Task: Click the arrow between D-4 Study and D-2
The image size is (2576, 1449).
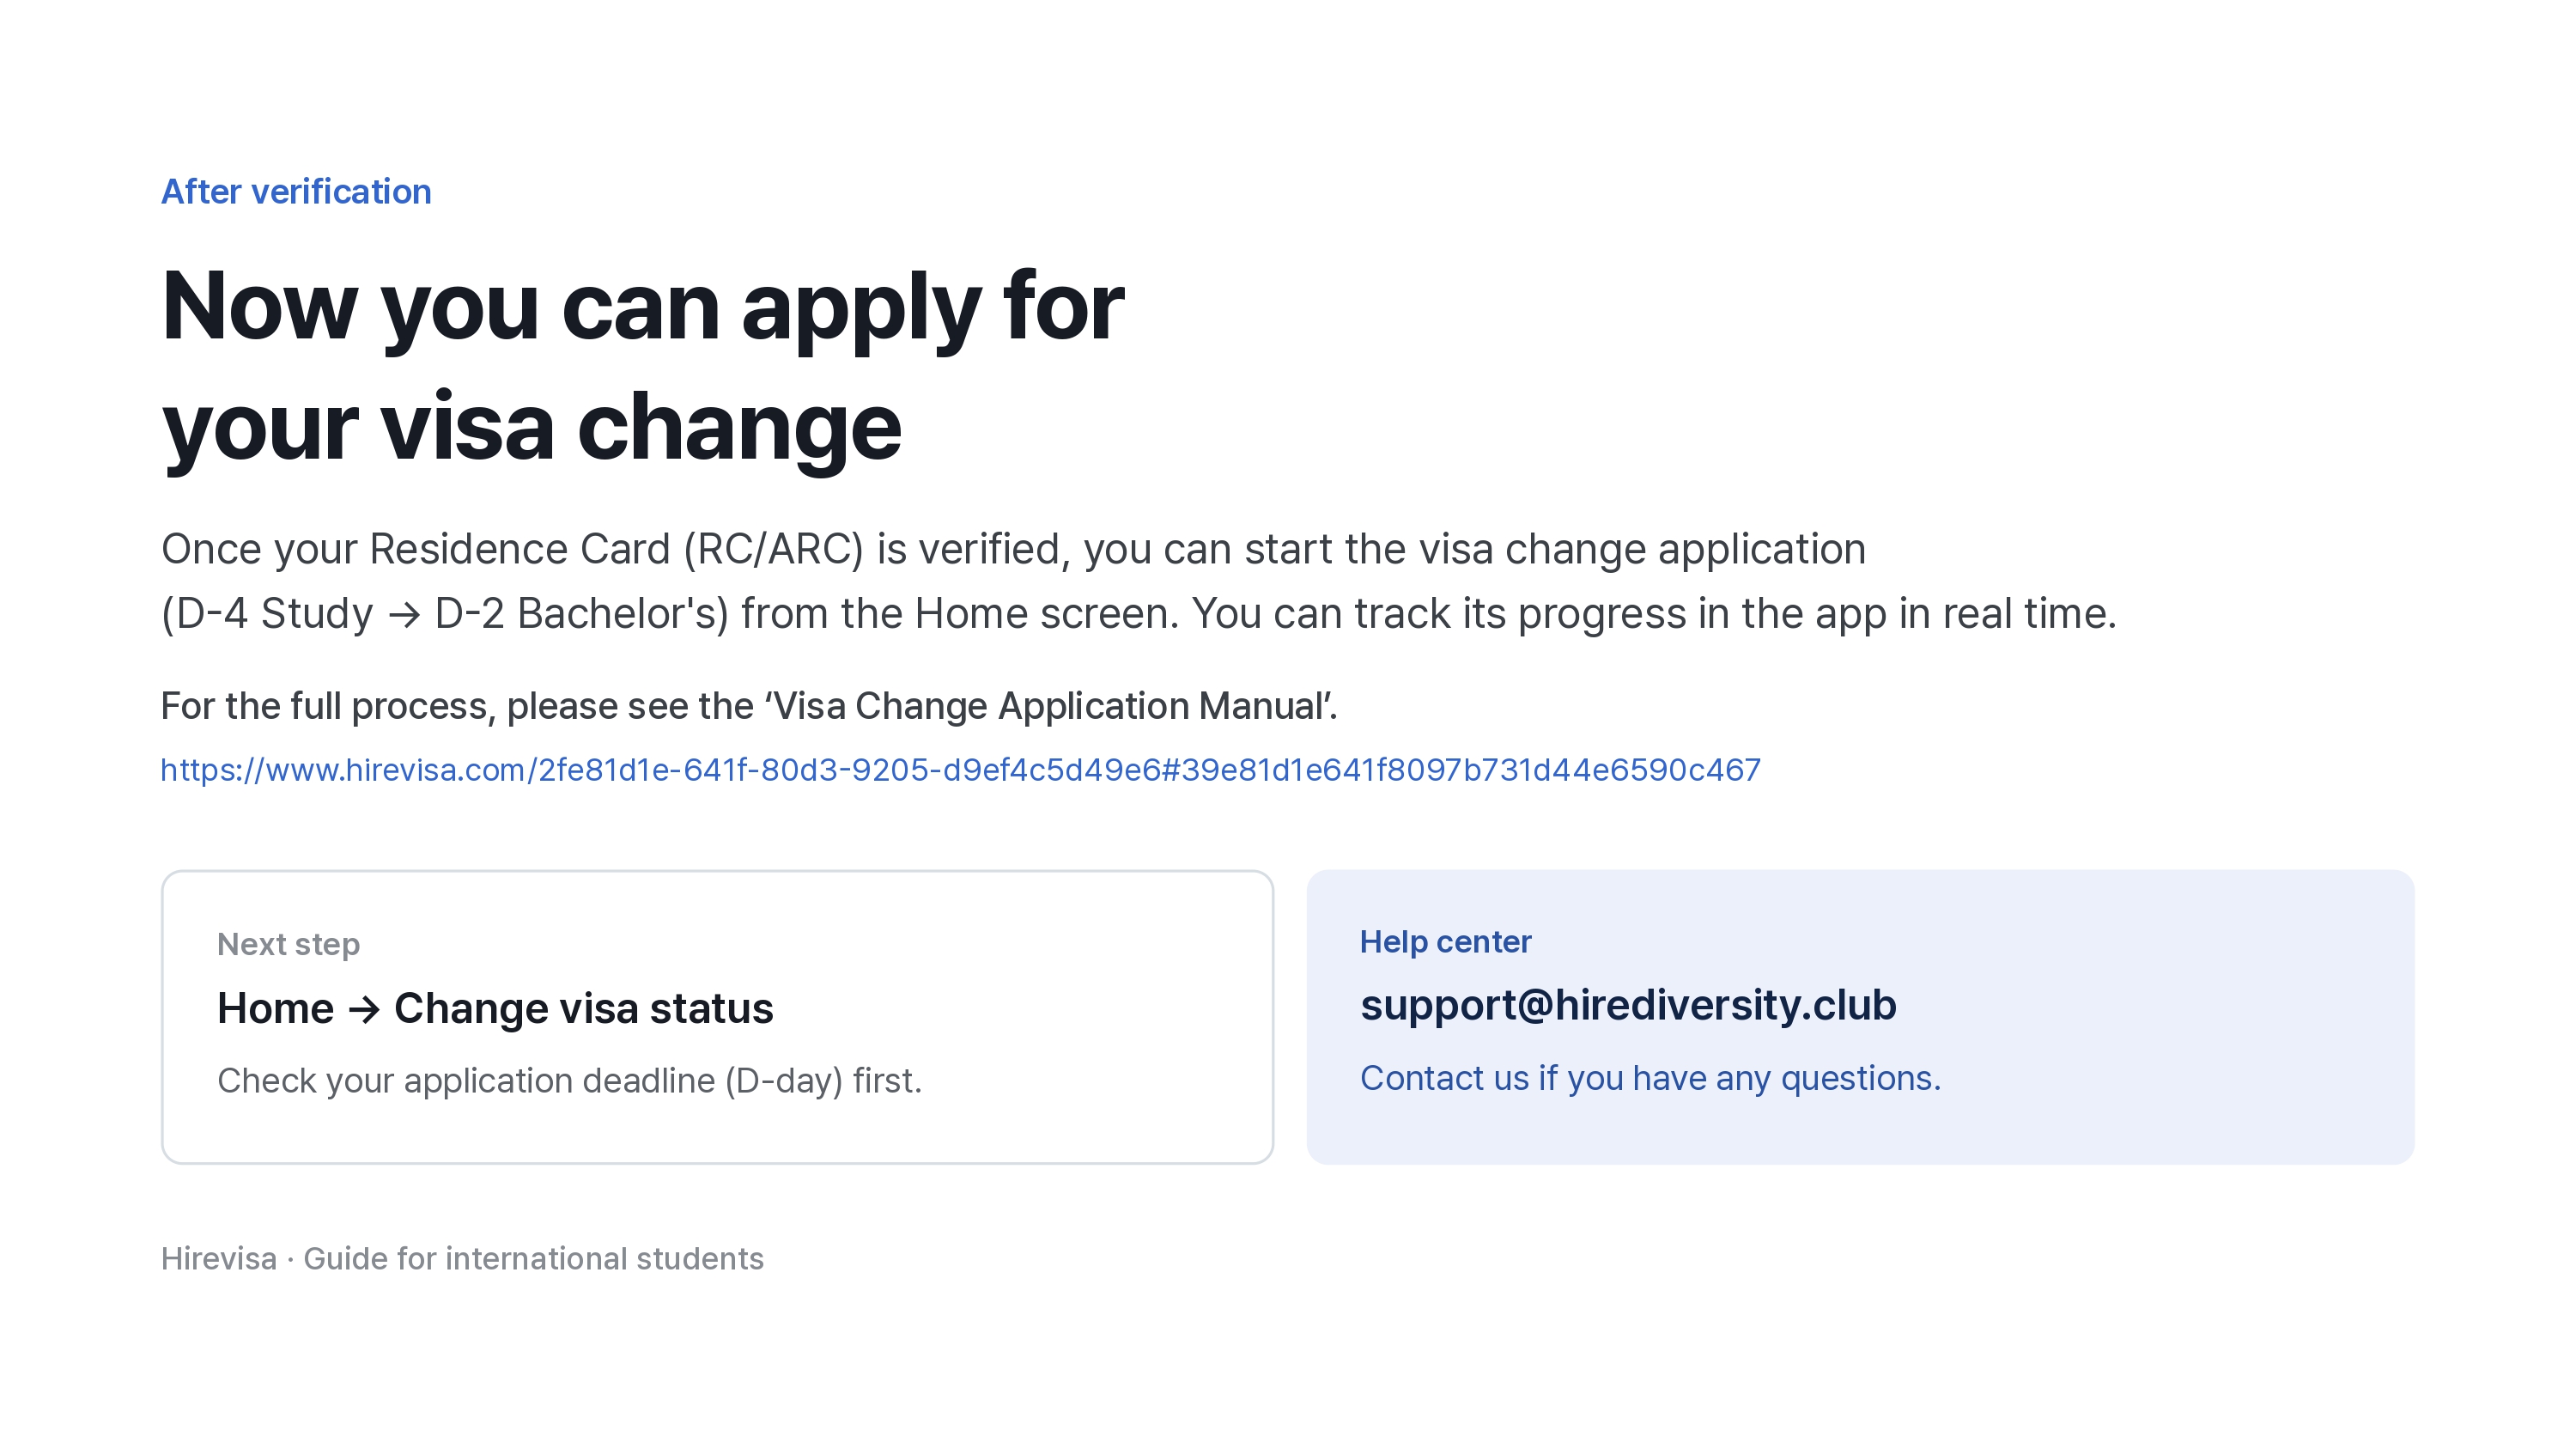Action: point(404,615)
